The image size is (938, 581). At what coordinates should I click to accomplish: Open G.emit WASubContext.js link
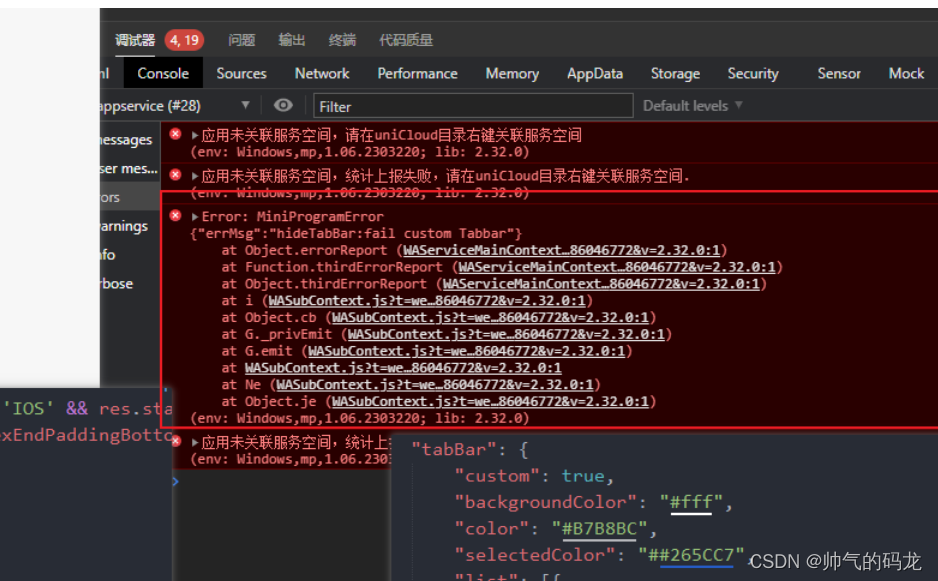(x=467, y=351)
